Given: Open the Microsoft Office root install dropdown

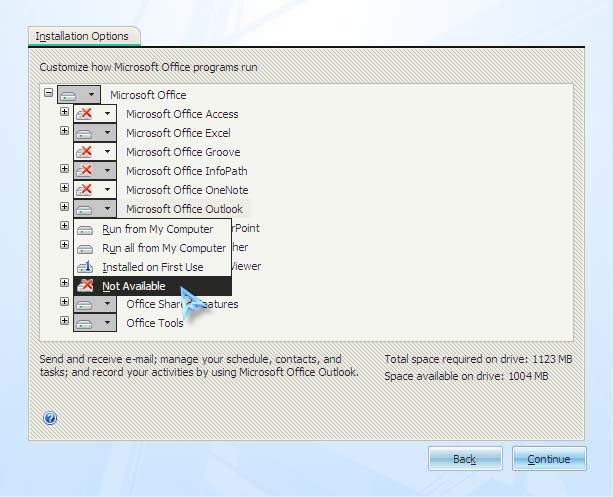Looking at the screenshot, I should pyautogui.click(x=79, y=95).
